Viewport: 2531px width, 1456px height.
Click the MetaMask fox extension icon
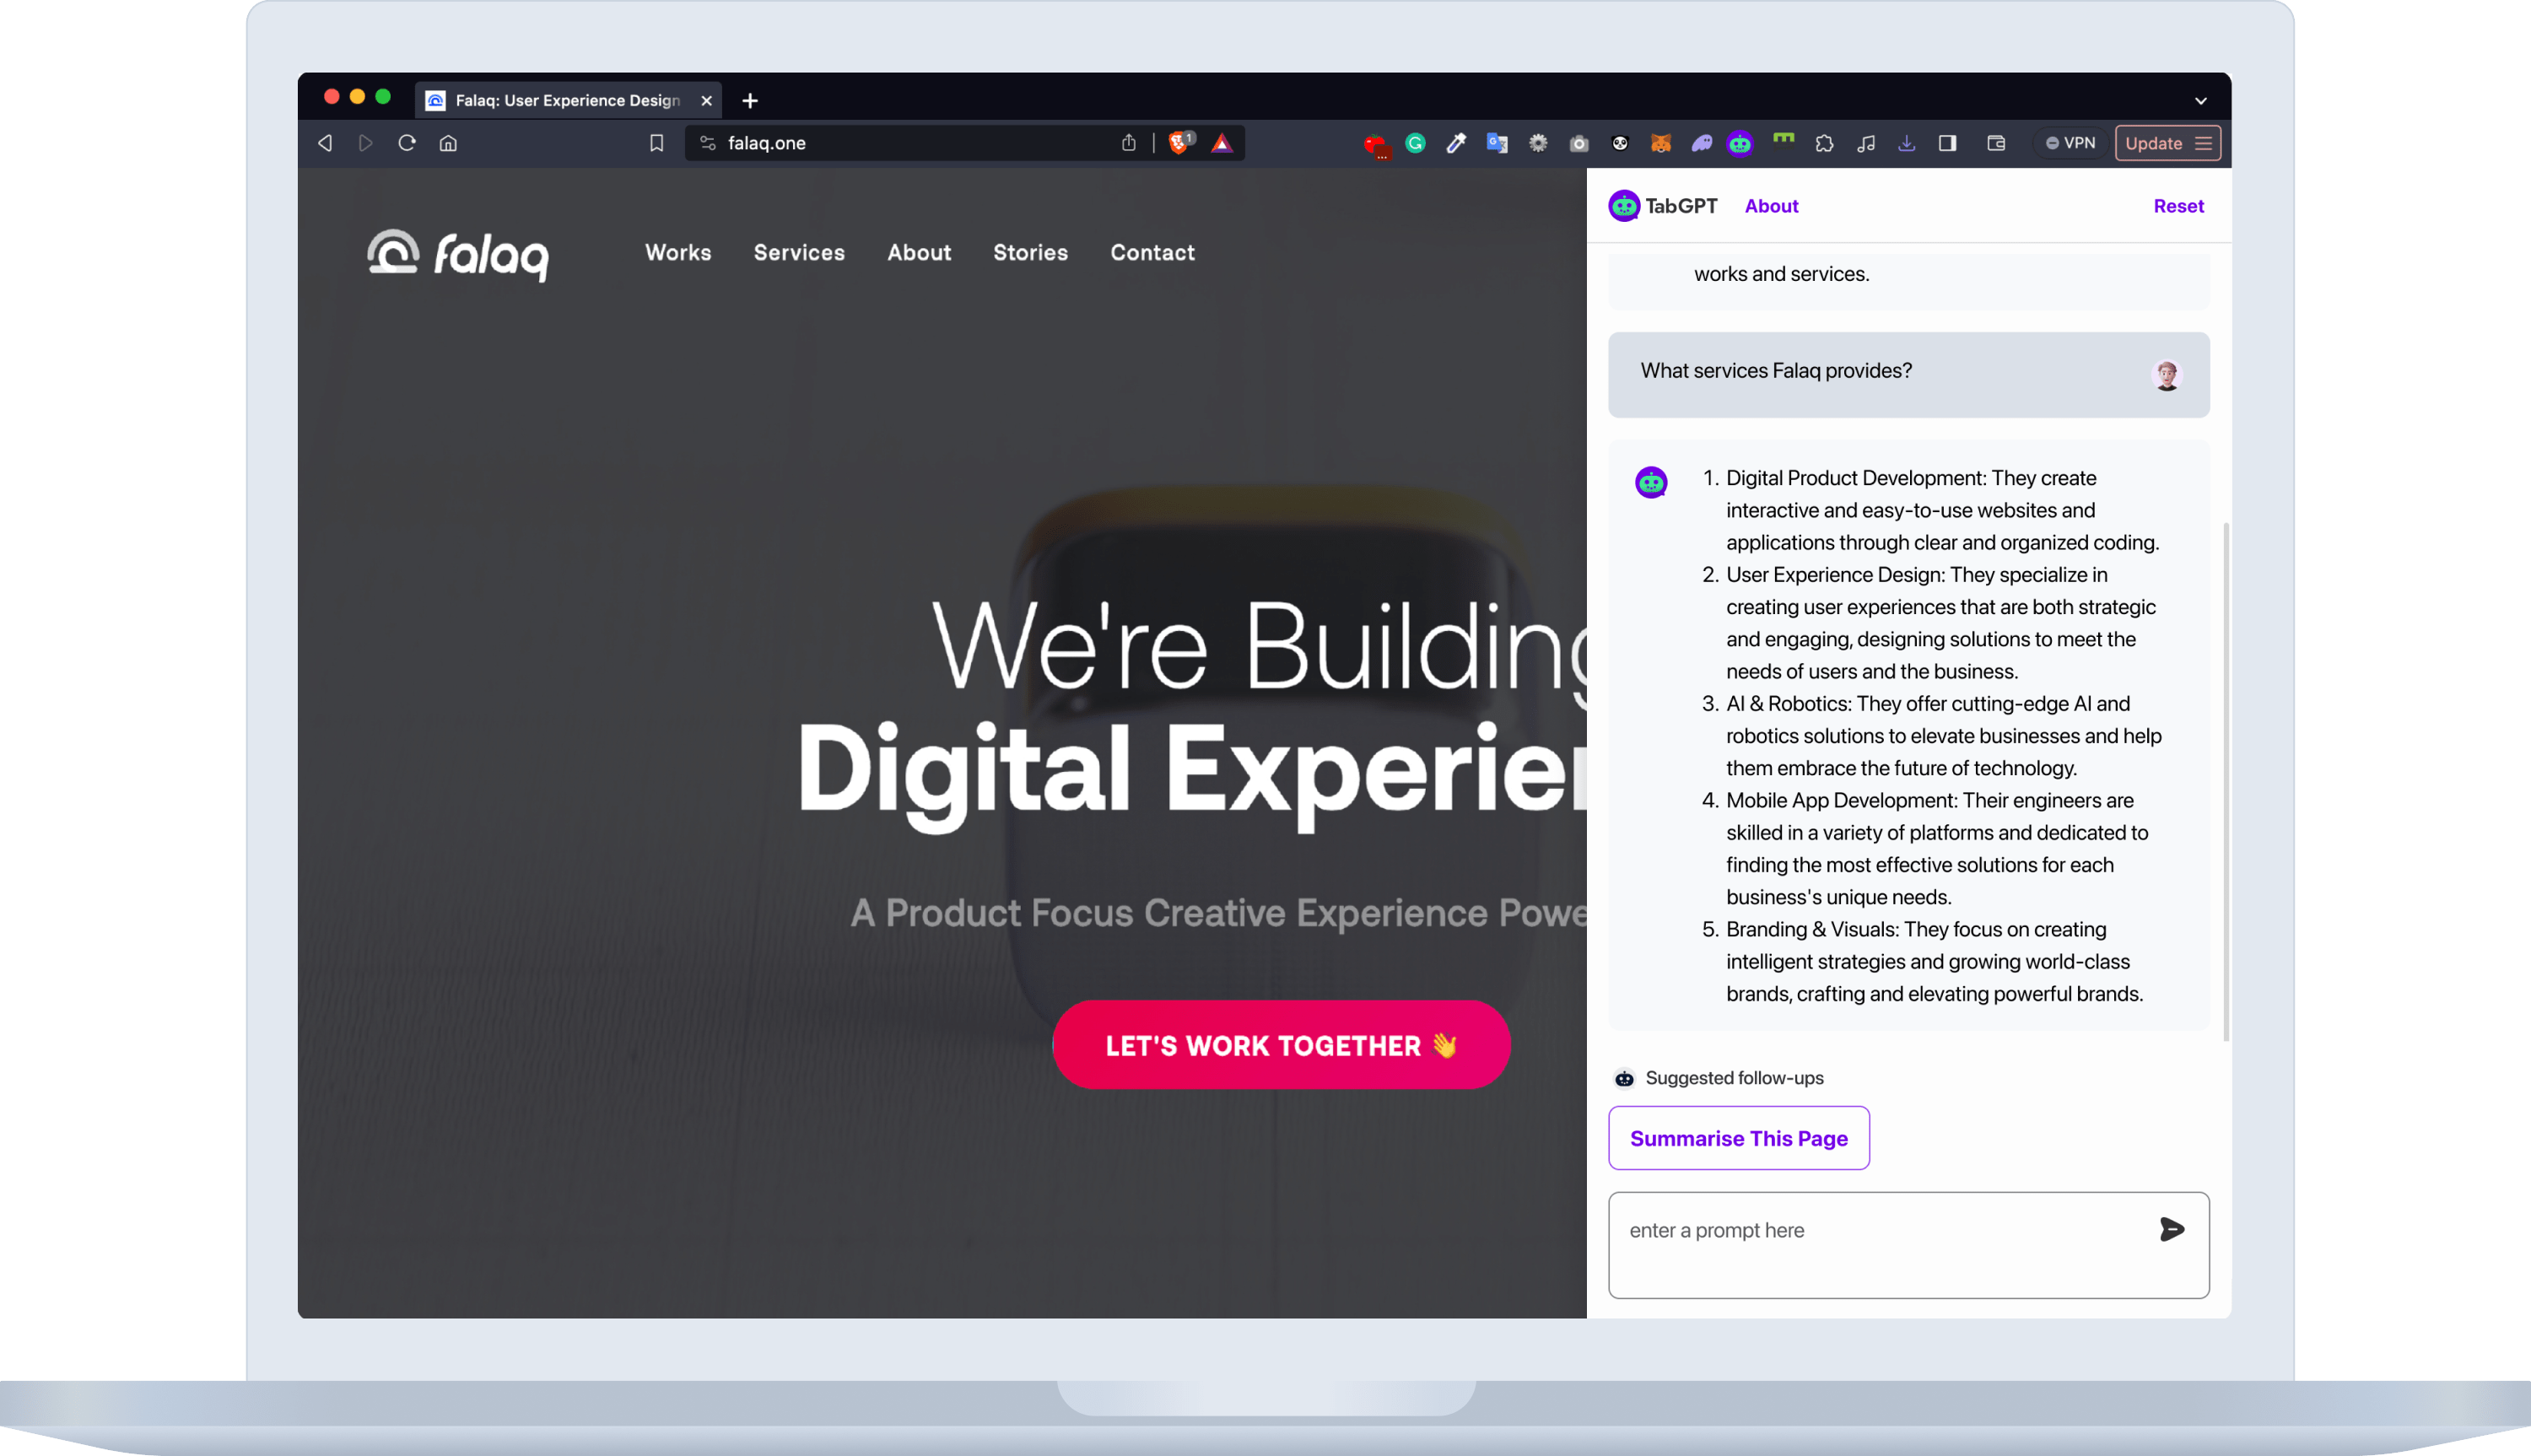pos(1660,143)
